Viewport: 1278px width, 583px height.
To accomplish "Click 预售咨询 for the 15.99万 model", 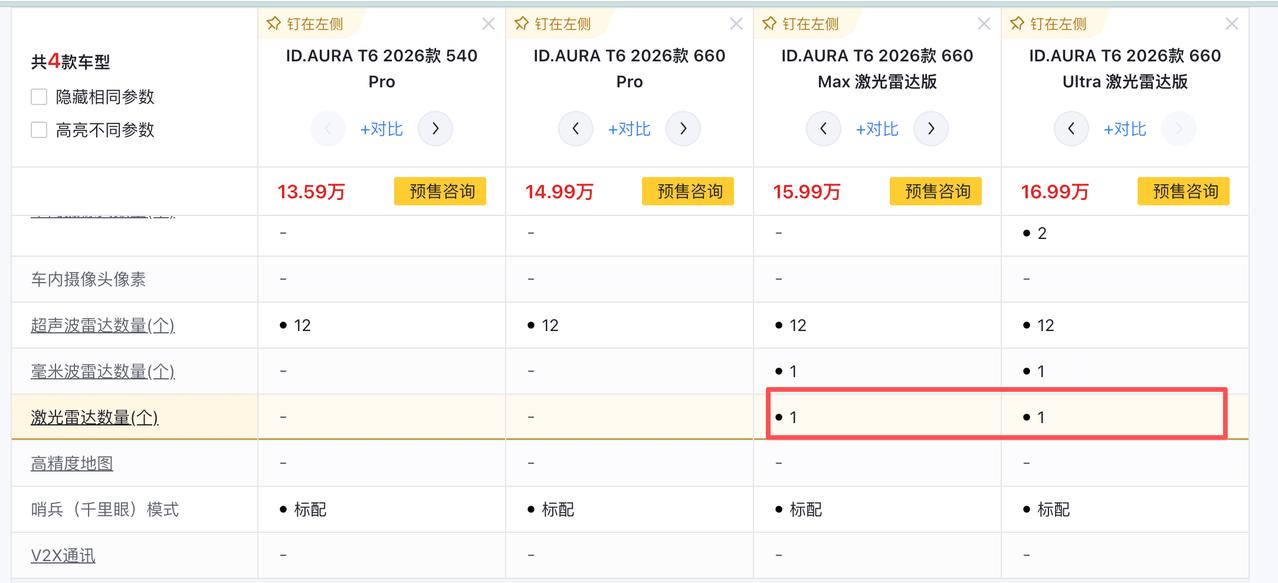I will tap(936, 191).
